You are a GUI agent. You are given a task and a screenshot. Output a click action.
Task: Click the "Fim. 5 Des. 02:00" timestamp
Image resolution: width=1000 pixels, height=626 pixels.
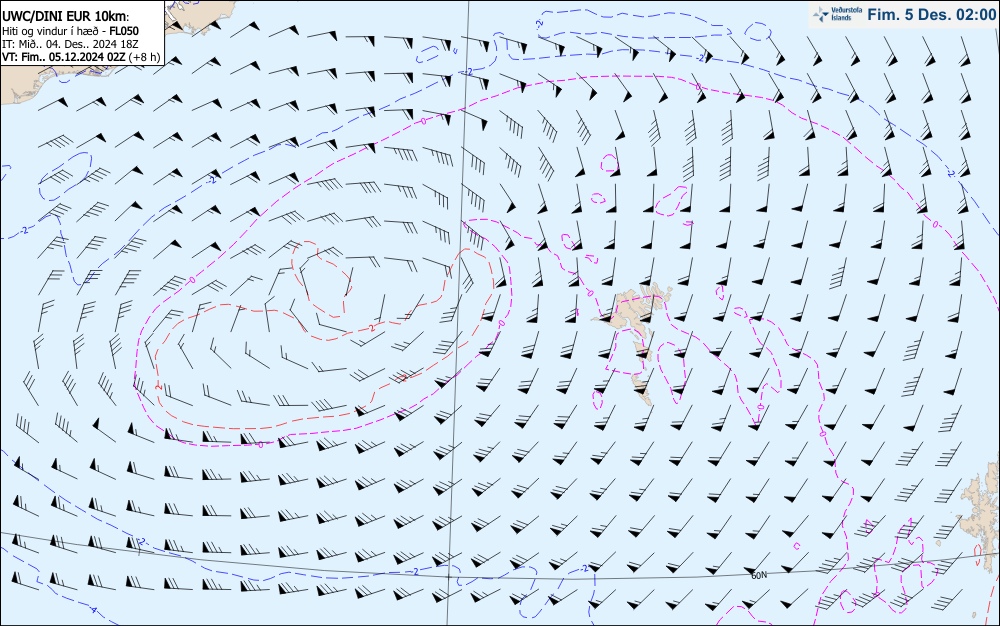pos(932,15)
